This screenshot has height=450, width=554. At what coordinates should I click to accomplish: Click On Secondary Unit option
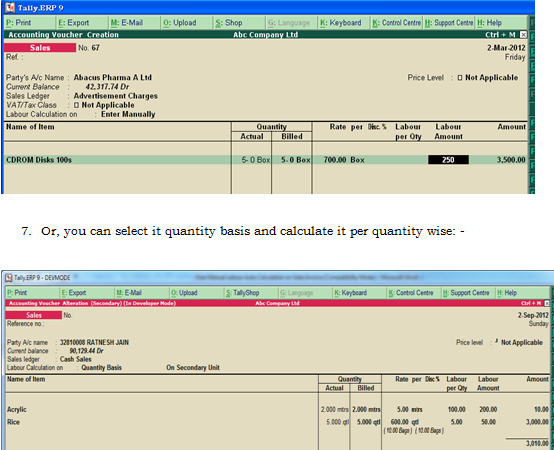point(193,368)
